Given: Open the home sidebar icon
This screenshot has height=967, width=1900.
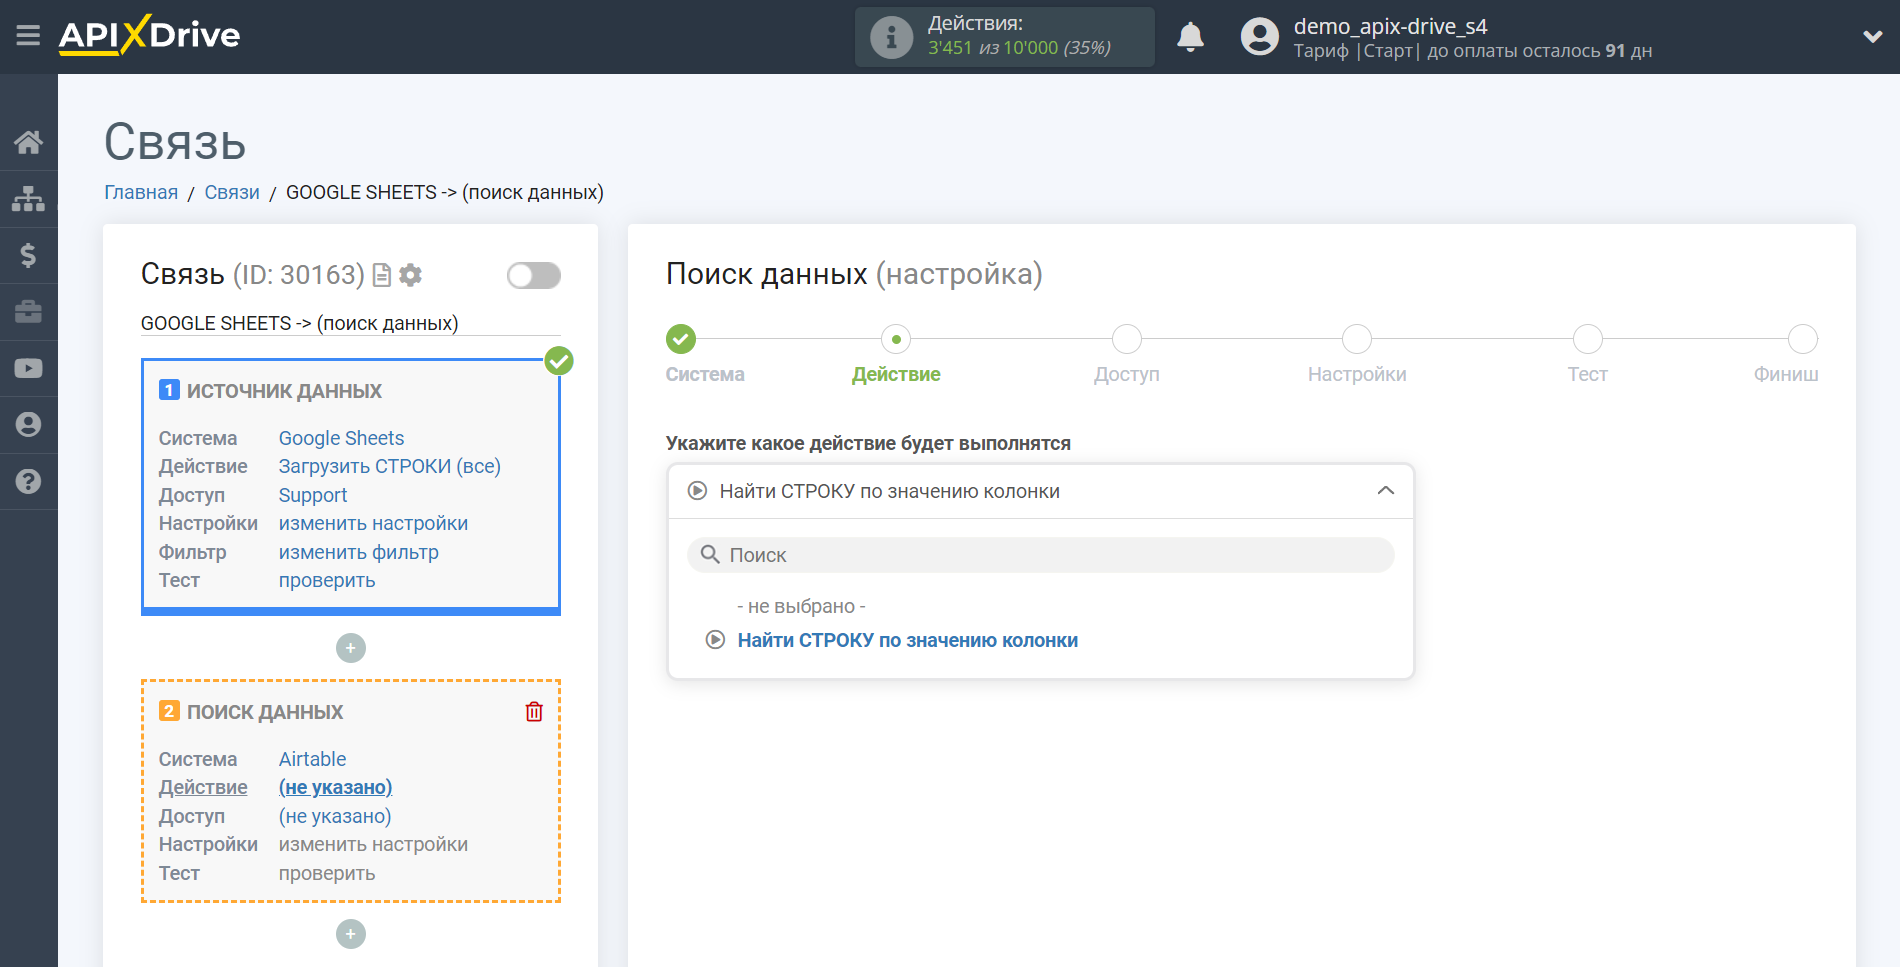Looking at the screenshot, I should coord(28,142).
